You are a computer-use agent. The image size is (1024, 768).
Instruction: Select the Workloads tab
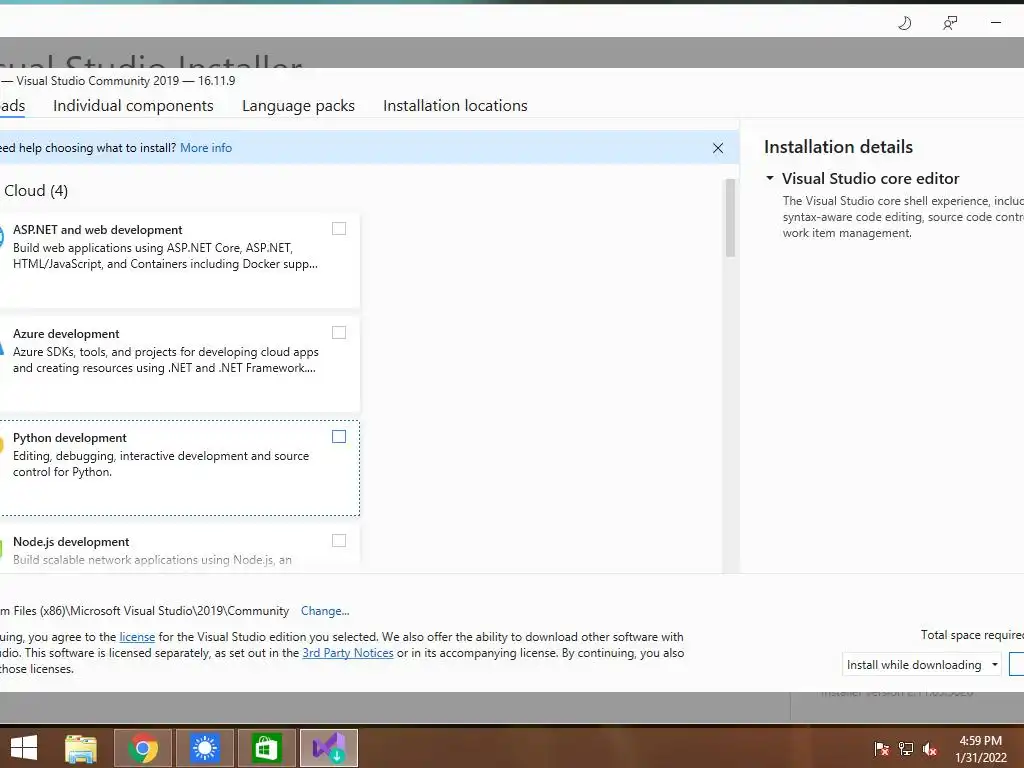12,106
